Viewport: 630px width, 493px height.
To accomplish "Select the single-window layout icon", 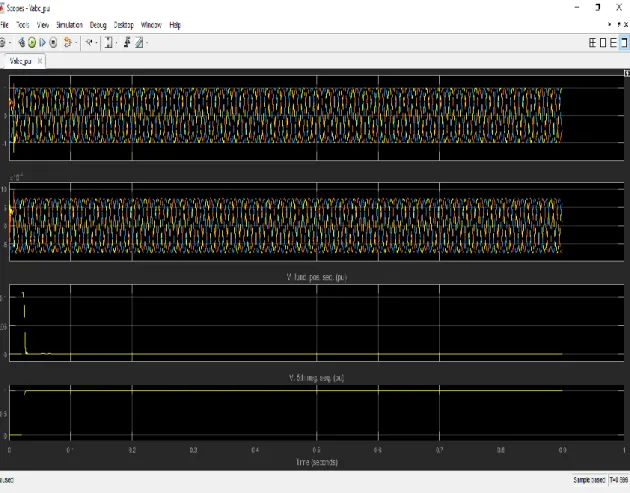I will [x=624, y=43].
